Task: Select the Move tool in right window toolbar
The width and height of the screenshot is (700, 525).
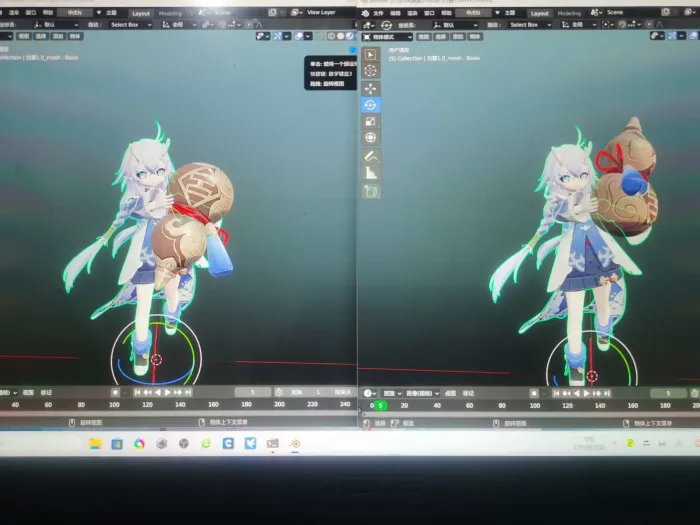Action: pos(370,88)
